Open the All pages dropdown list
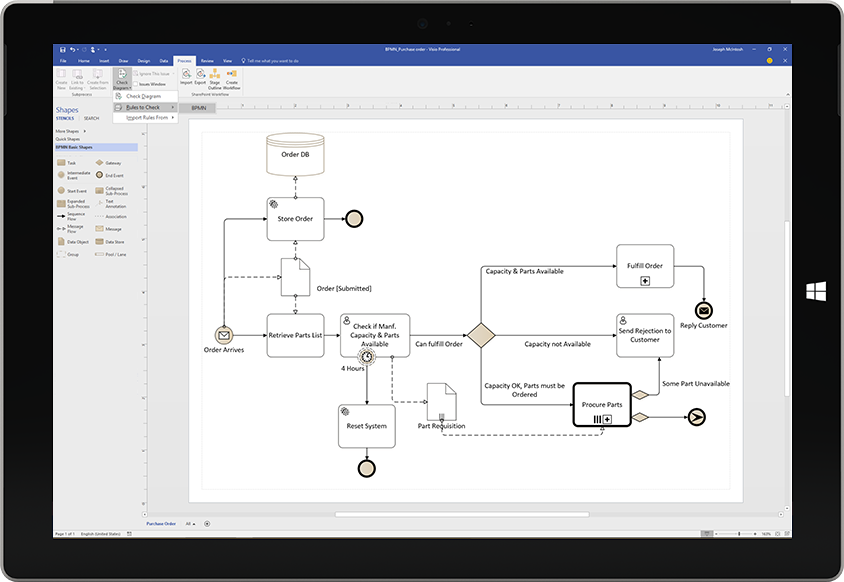The height and width of the screenshot is (582, 844). point(189,523)
